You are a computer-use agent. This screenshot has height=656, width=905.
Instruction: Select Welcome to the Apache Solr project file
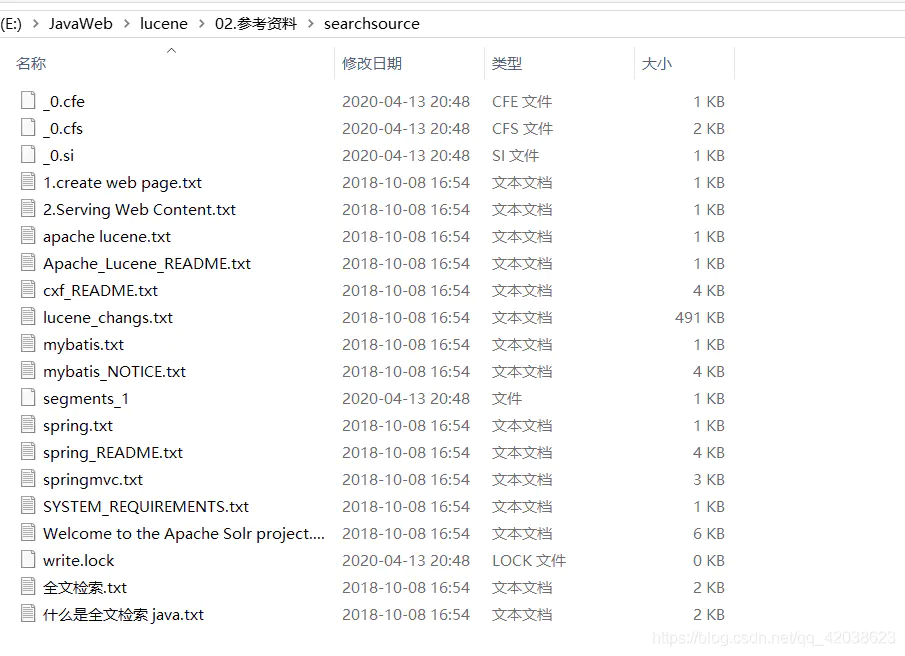coord(184,534)
